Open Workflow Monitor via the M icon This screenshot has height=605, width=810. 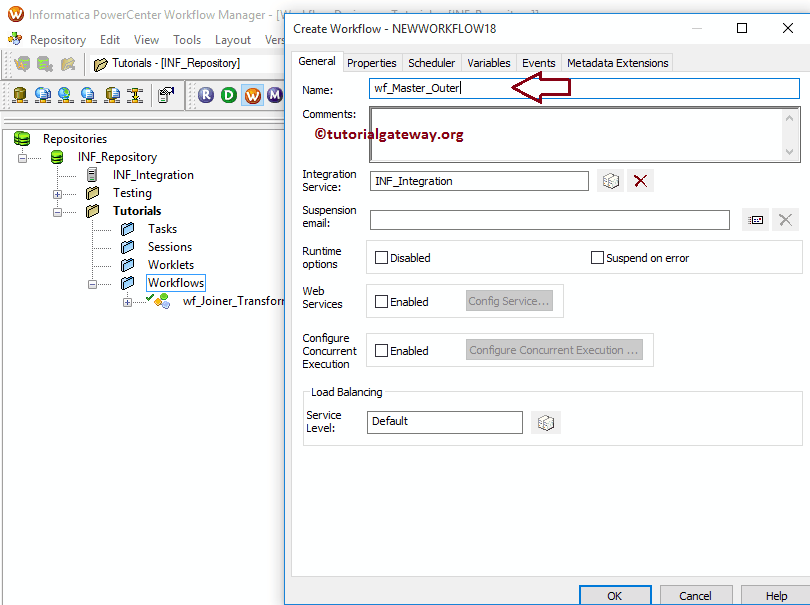click(274, 95)
